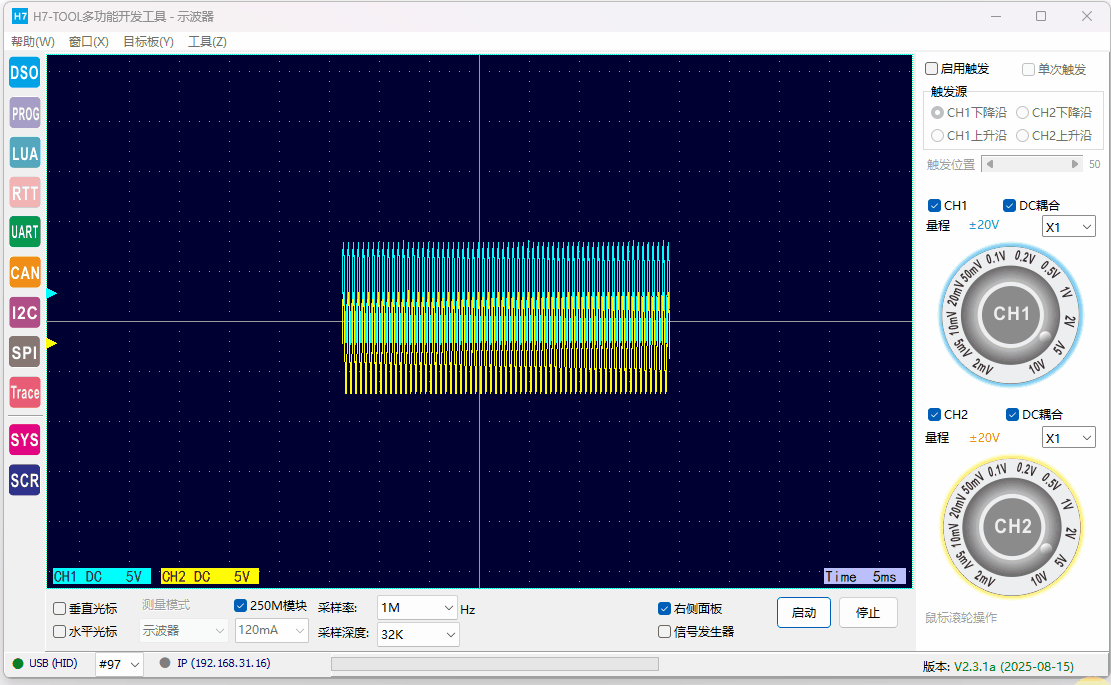
Task: Click the CH2 ±20V range value
Action: [x=984, y=438]
